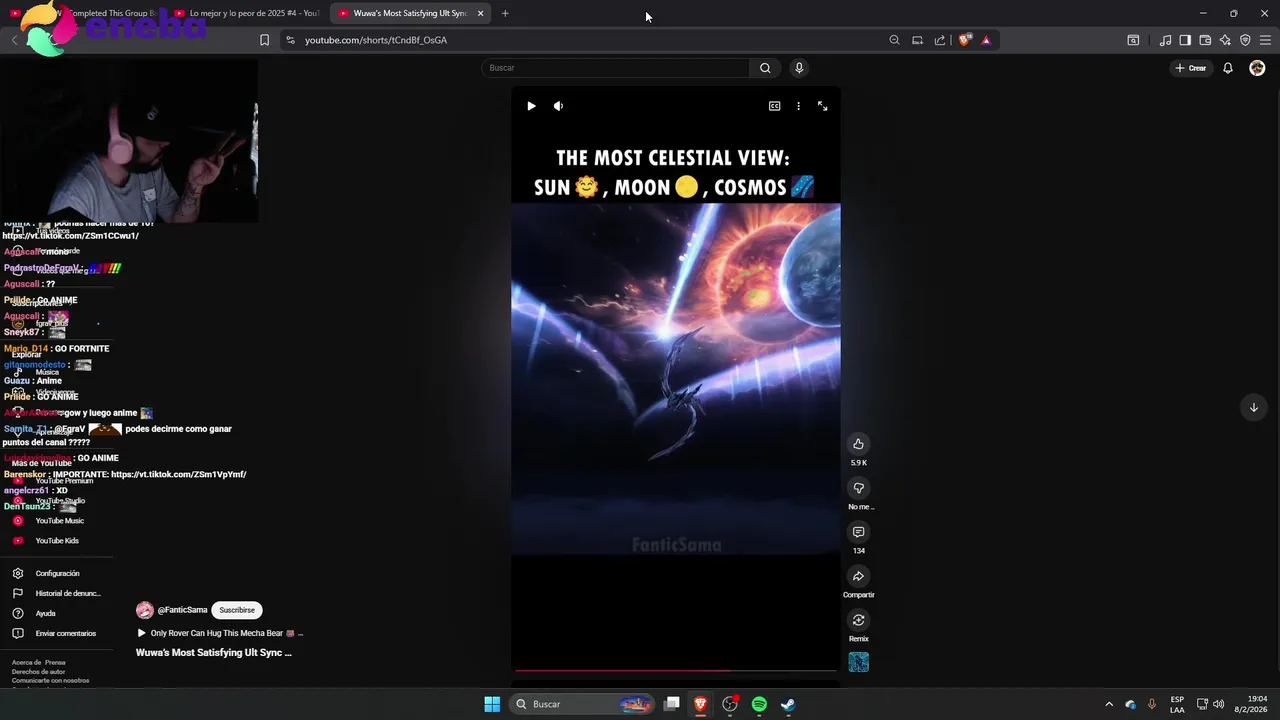Toggle closed captions on the Short

774,106
